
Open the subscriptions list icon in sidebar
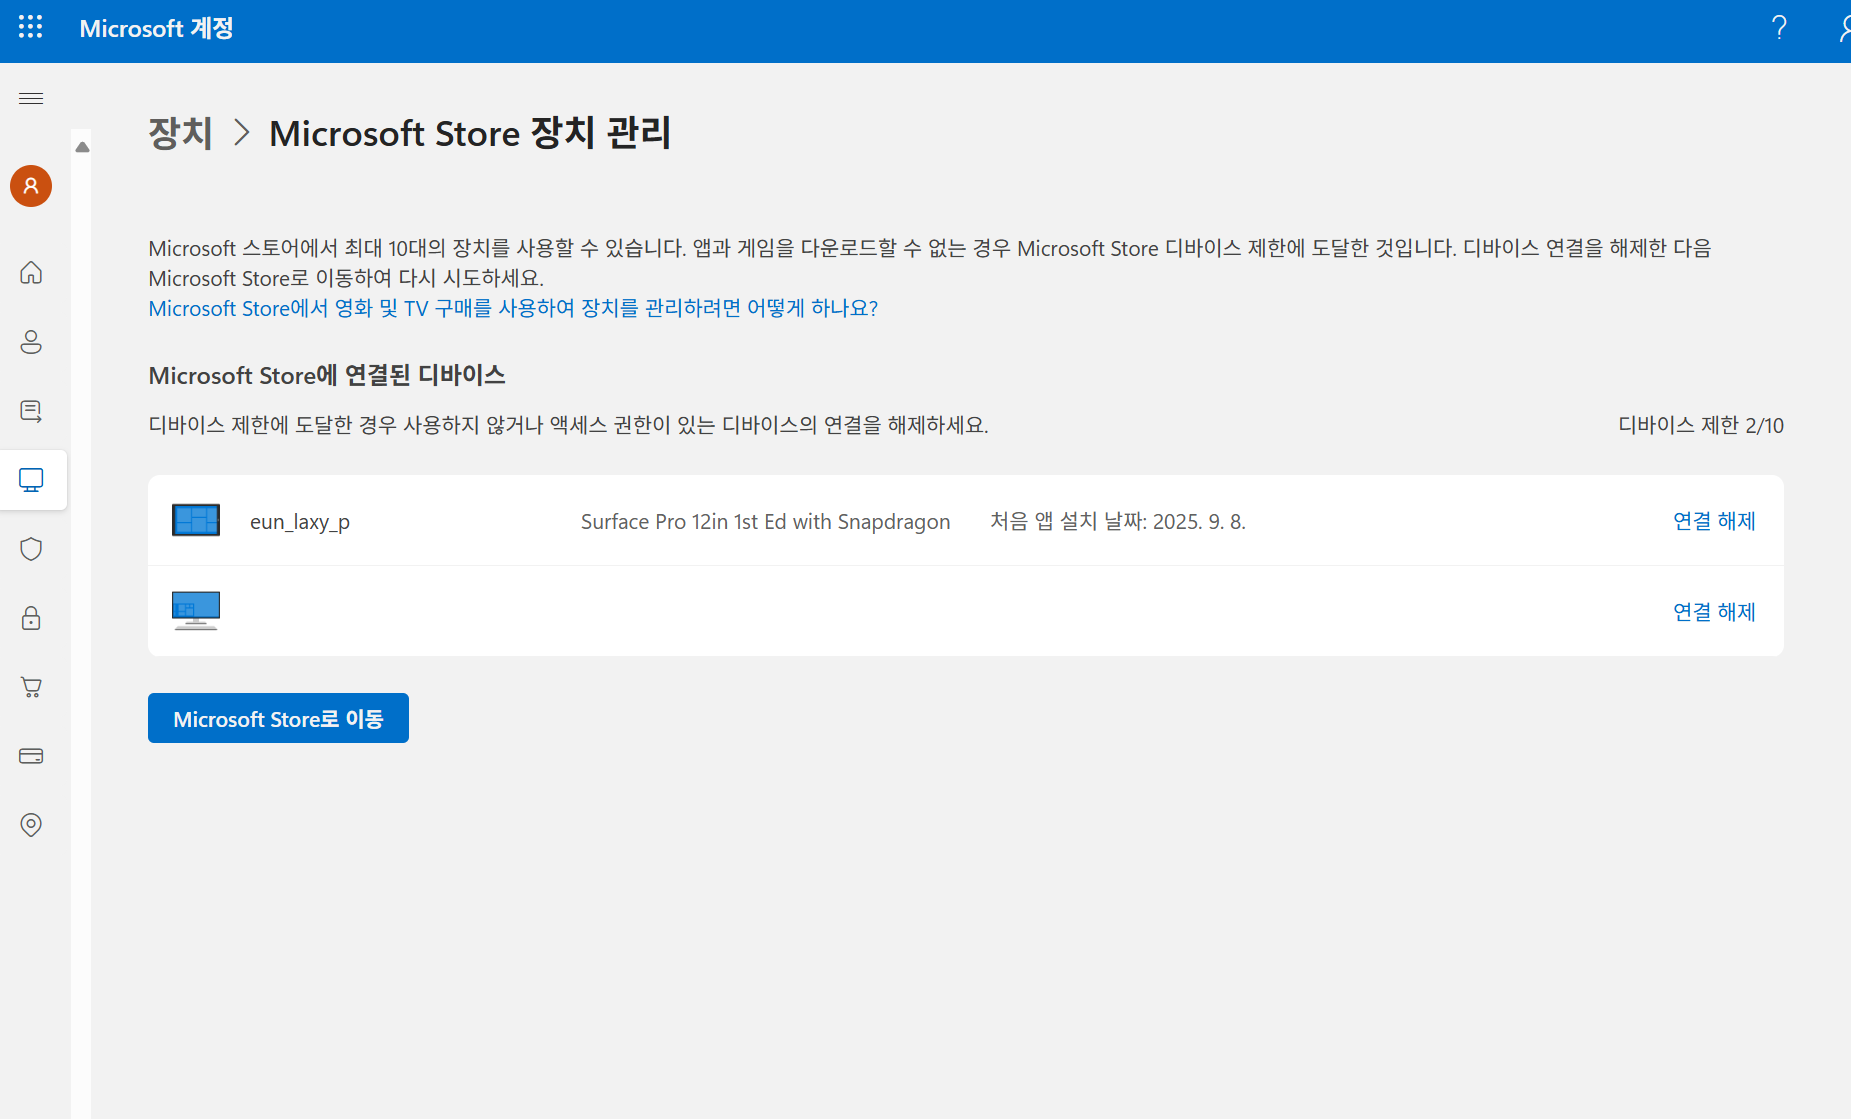[x=31, y=411]
